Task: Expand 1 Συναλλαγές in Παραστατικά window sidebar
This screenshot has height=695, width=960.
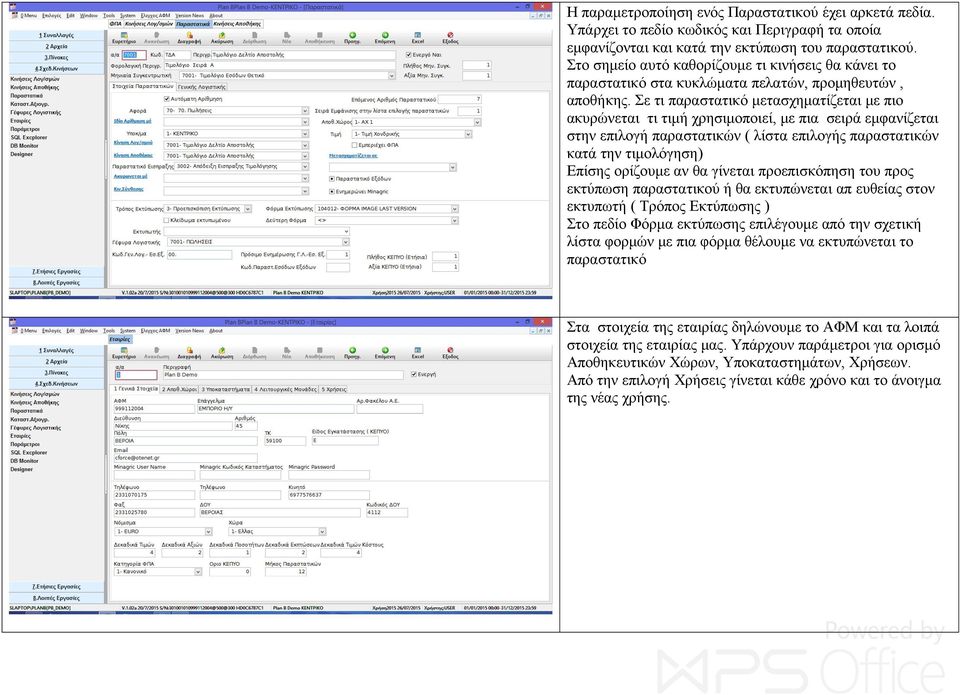Action: [x=56, y=36]
